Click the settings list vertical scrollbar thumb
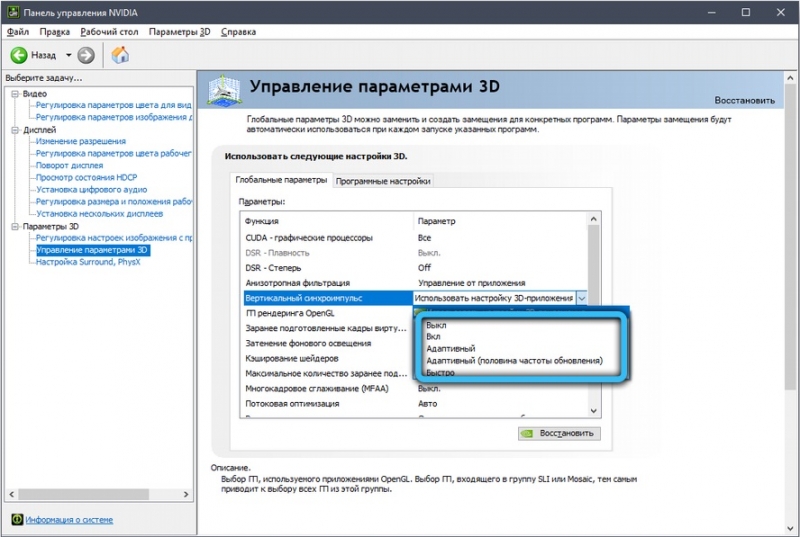This screenshot has height=537, width=800. 593,265
